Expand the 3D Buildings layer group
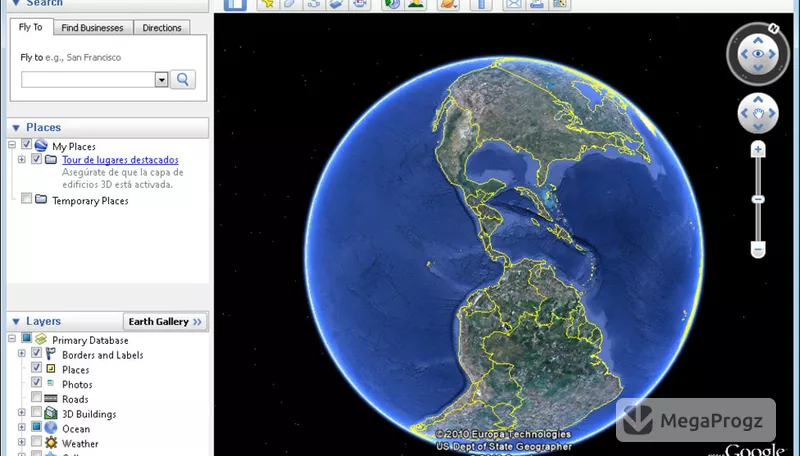The width and height of the screenshot is (800, 456). click(x=21, y=413)
